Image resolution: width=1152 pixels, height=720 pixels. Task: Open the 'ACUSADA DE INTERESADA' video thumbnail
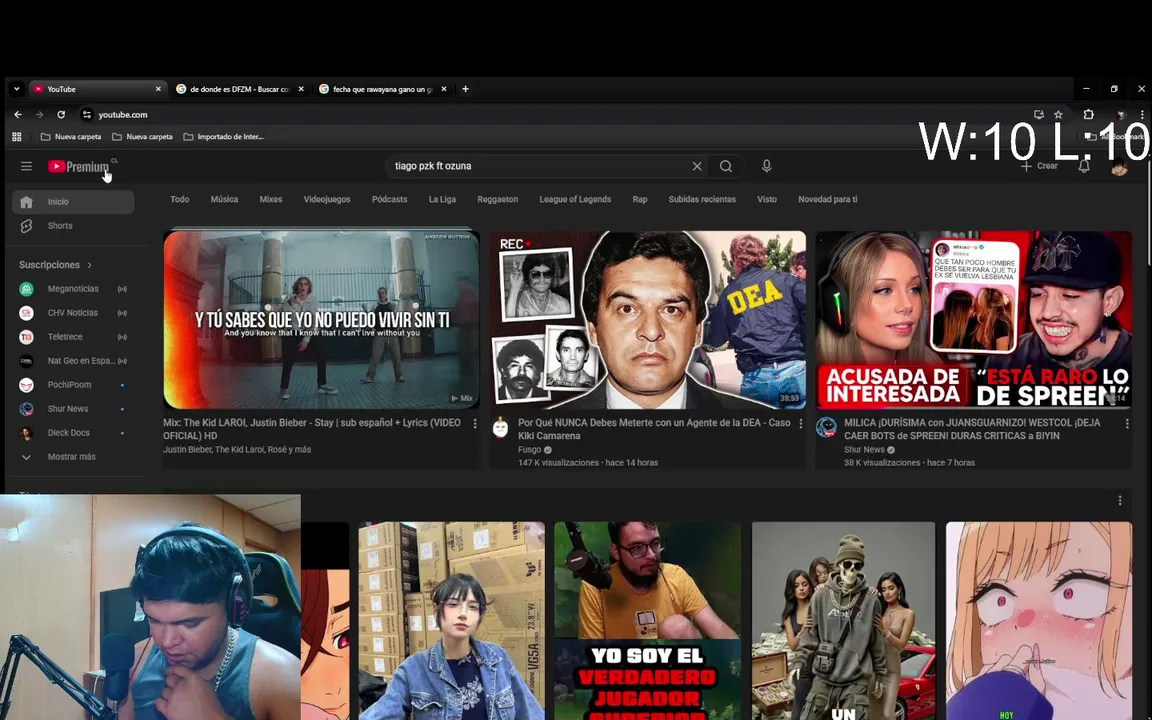973,320
